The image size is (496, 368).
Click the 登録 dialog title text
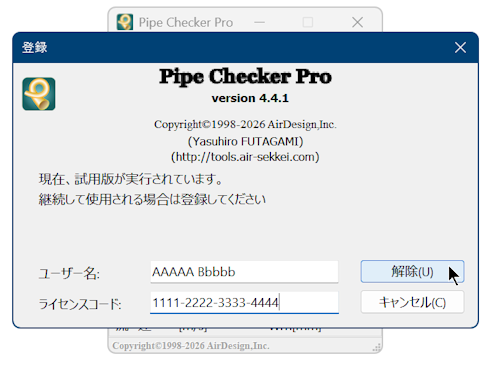coord(34,47)
